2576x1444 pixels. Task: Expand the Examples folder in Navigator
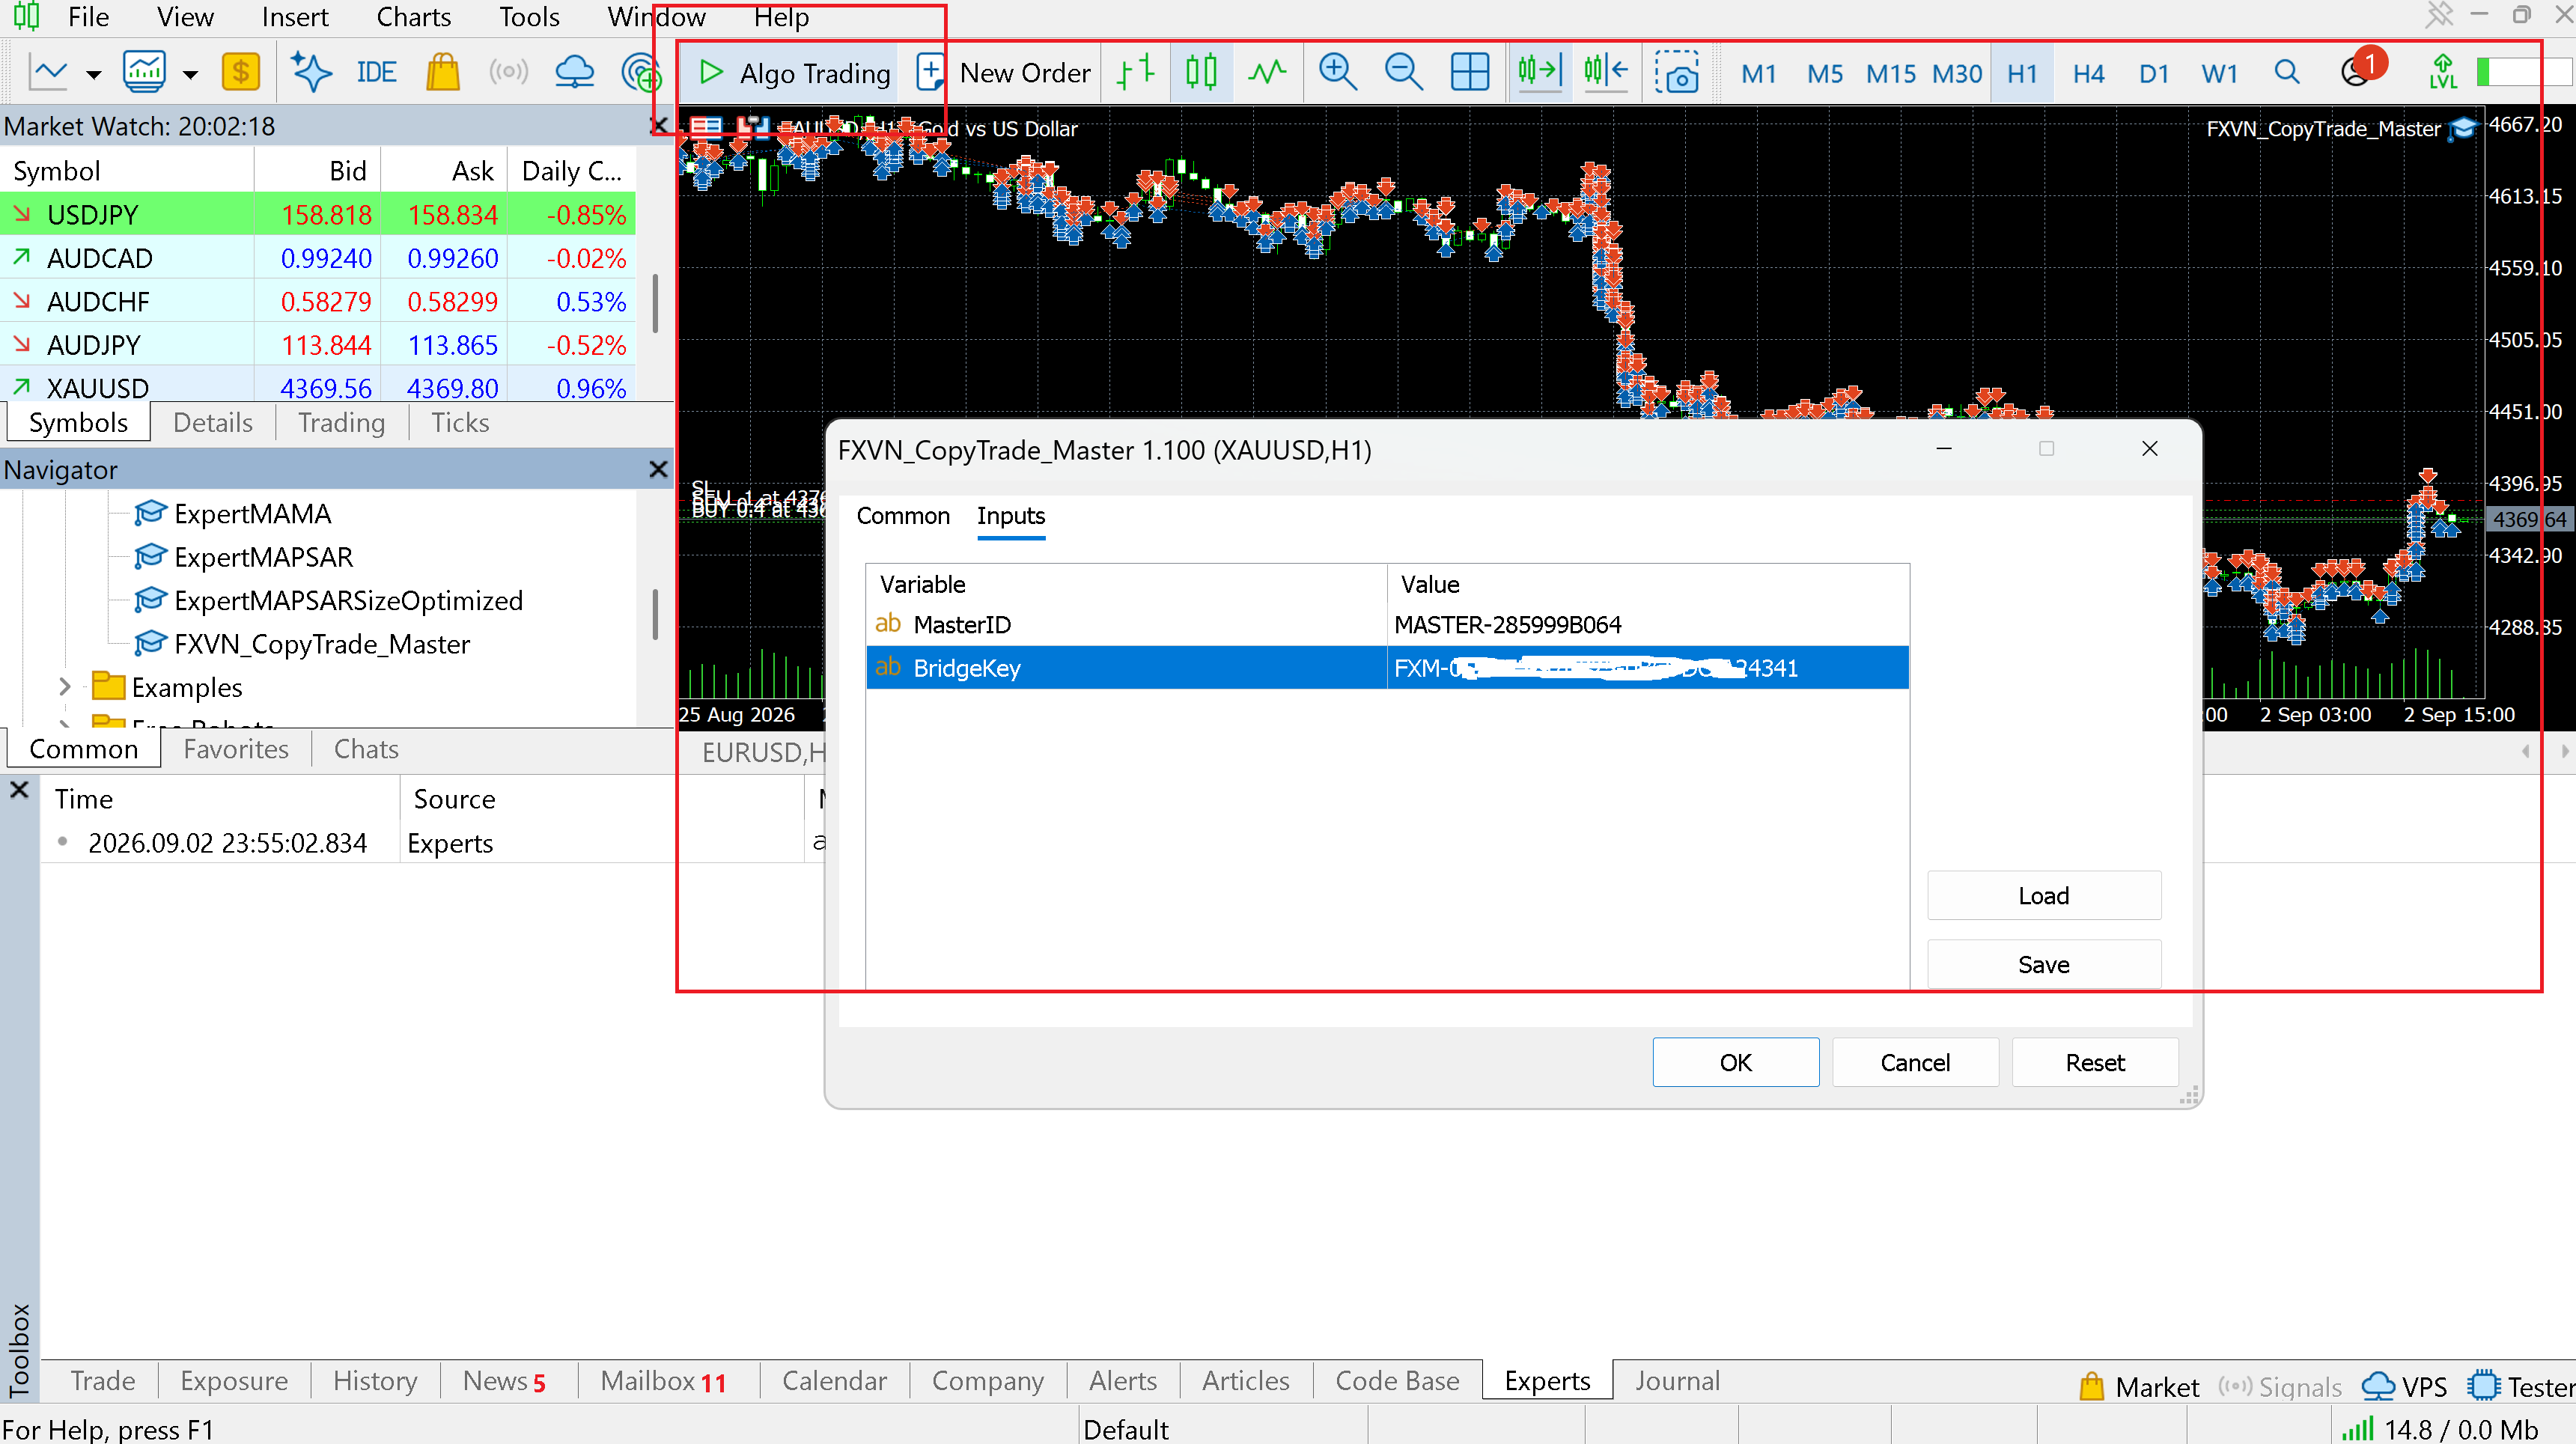(65, 687)
